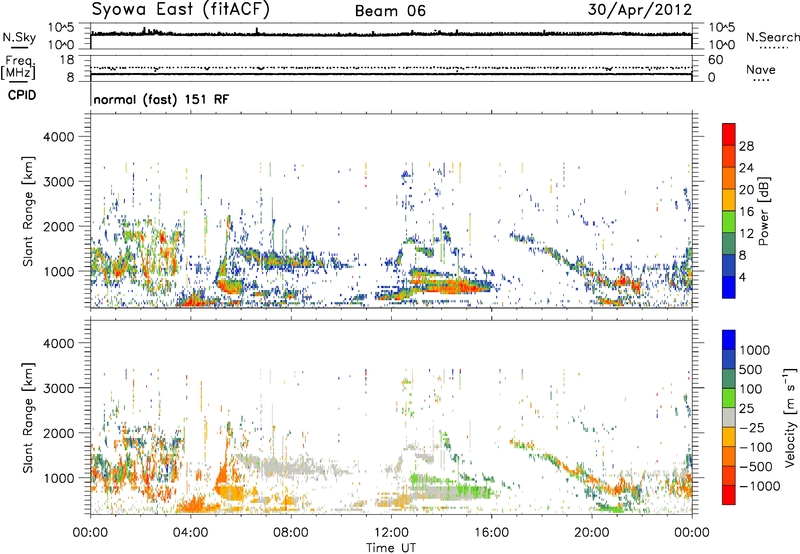Click the '20:00' time tick label
800x554 pixels.
[591, 533]
